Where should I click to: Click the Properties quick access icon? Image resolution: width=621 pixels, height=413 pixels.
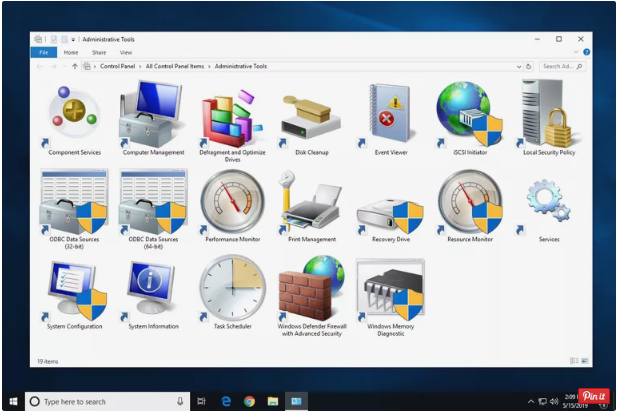tap(54, 39)
